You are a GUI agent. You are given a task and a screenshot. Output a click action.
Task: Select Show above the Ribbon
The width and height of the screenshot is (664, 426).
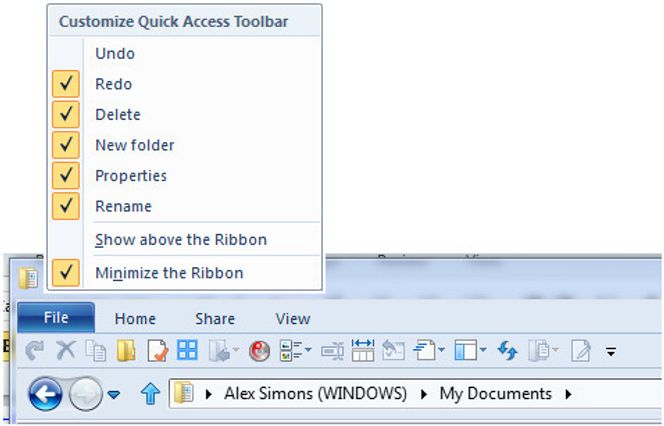[x=185, y=239]
